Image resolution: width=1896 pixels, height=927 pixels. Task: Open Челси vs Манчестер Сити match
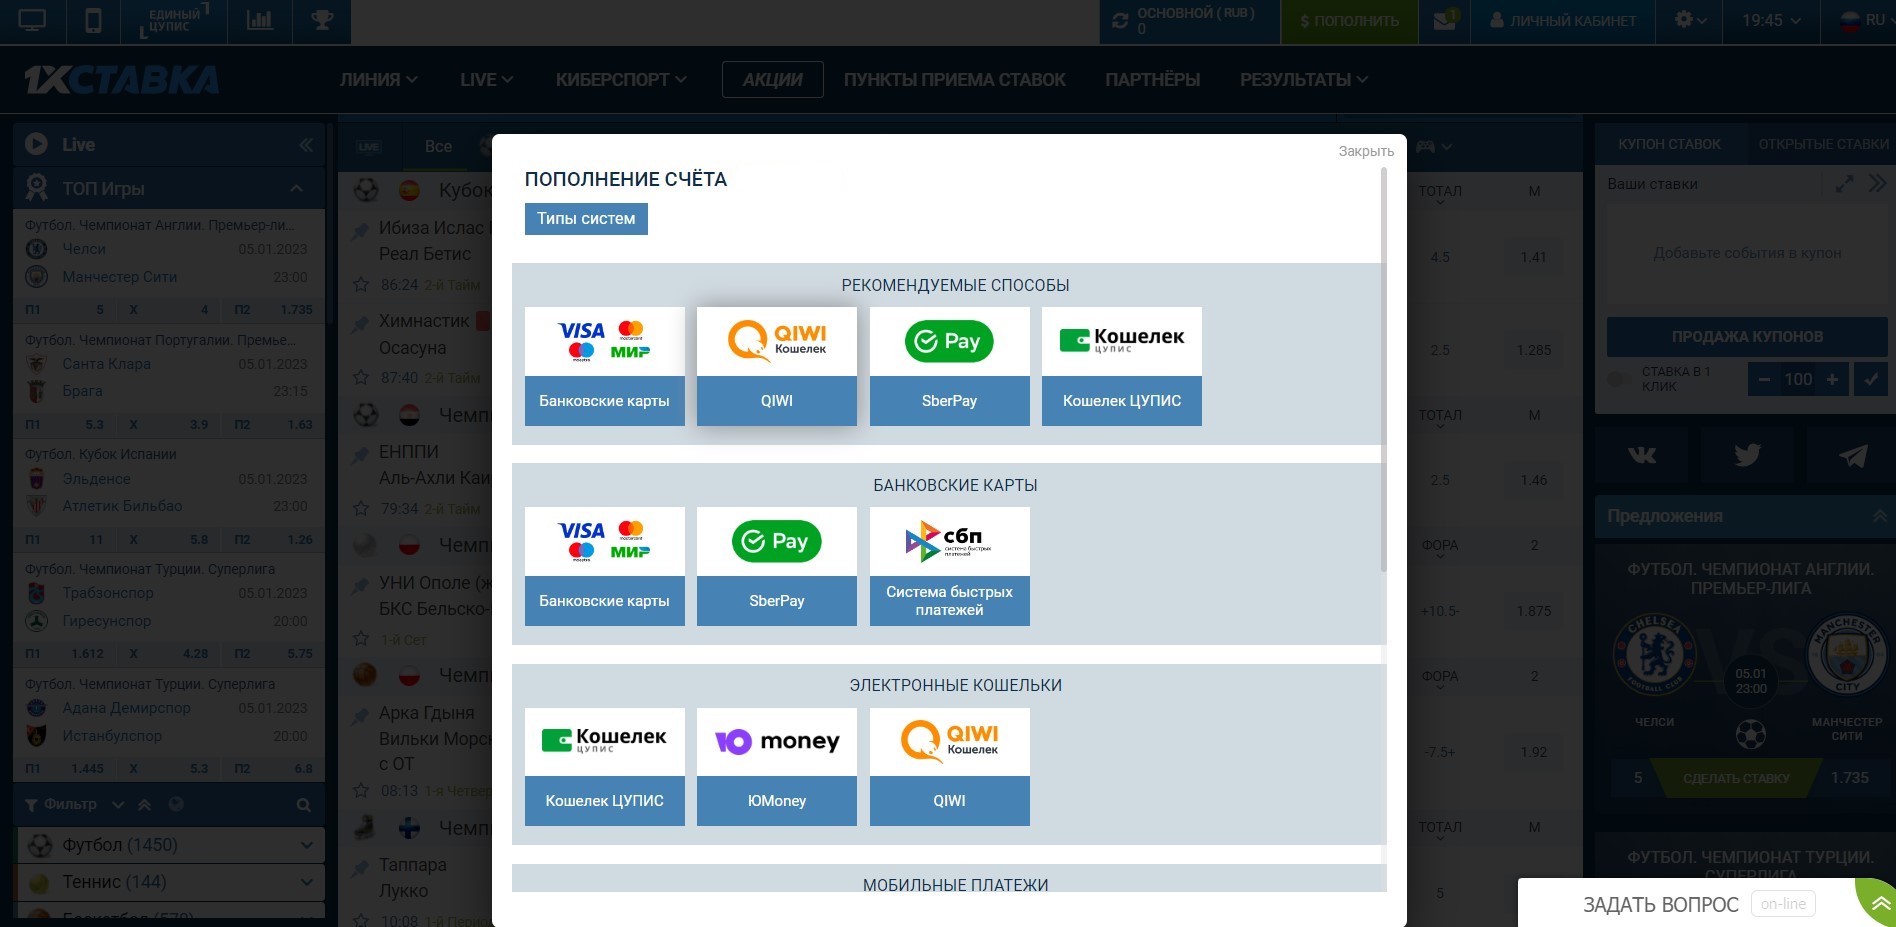coord(167,263)
